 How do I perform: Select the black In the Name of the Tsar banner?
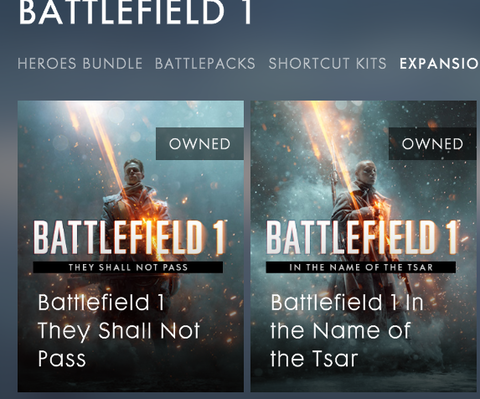[x=361, y=267]
